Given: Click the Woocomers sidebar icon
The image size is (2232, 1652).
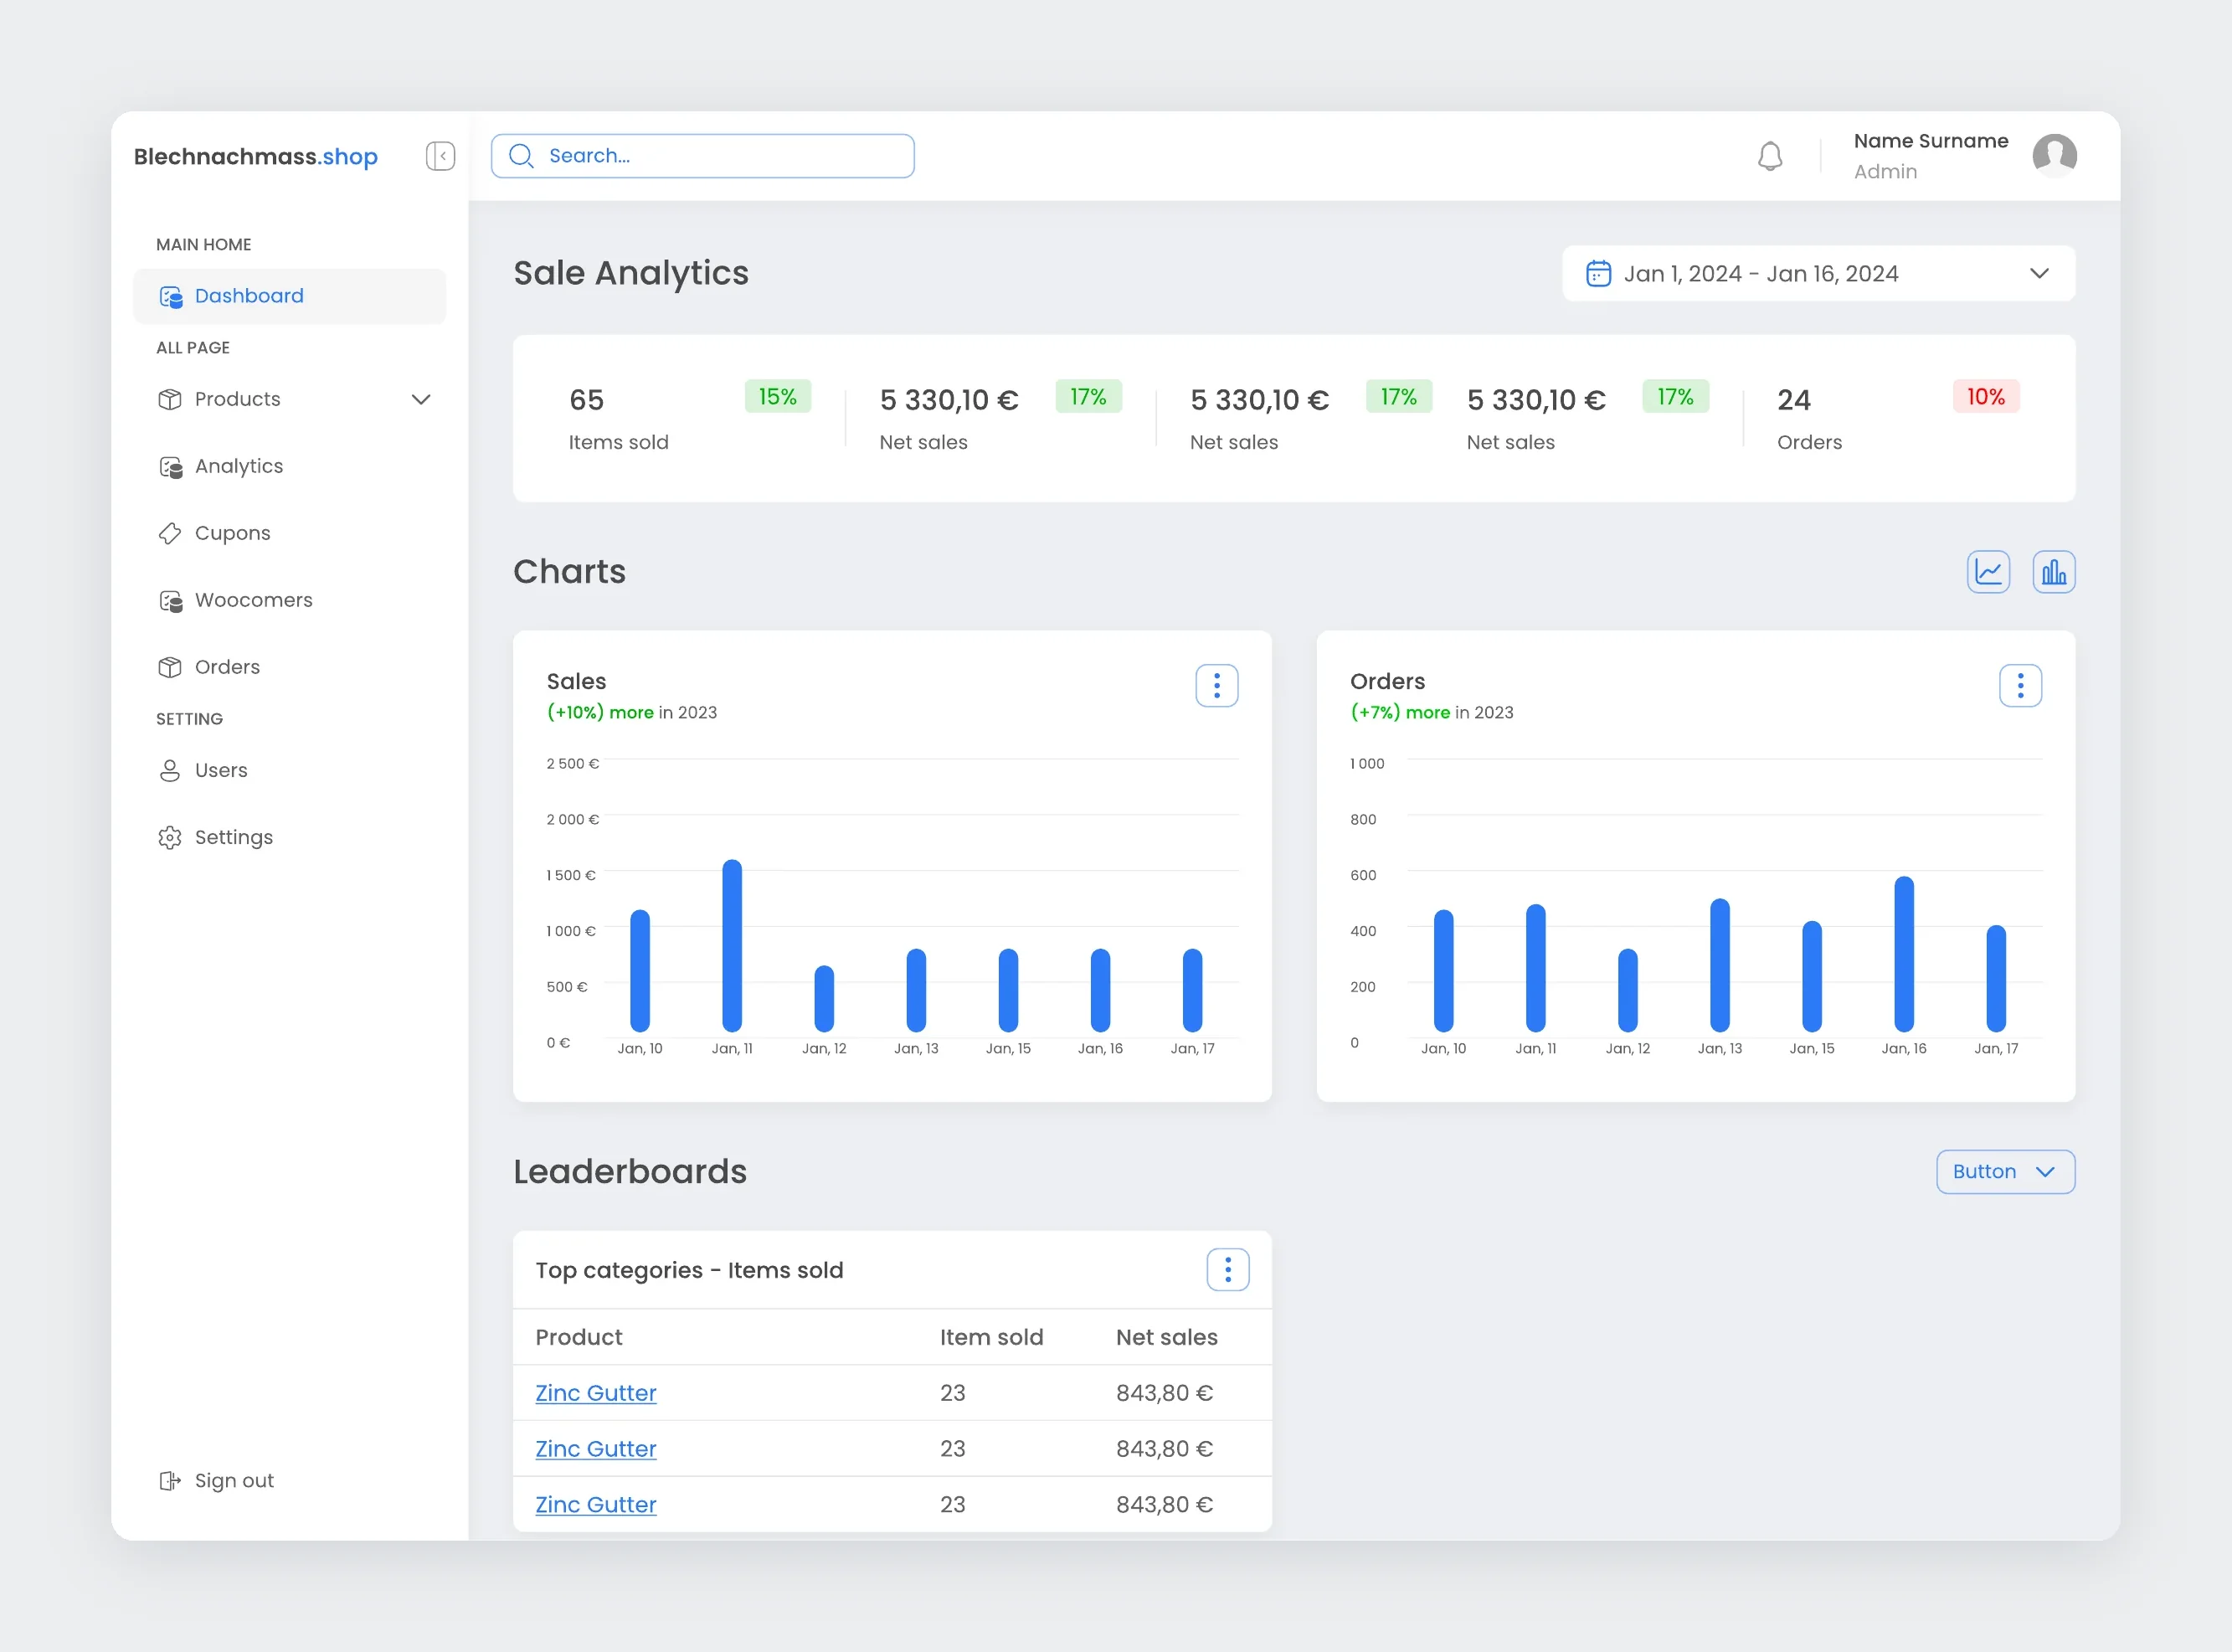Looking at the screenshot, I should click(x=171, y=601).
